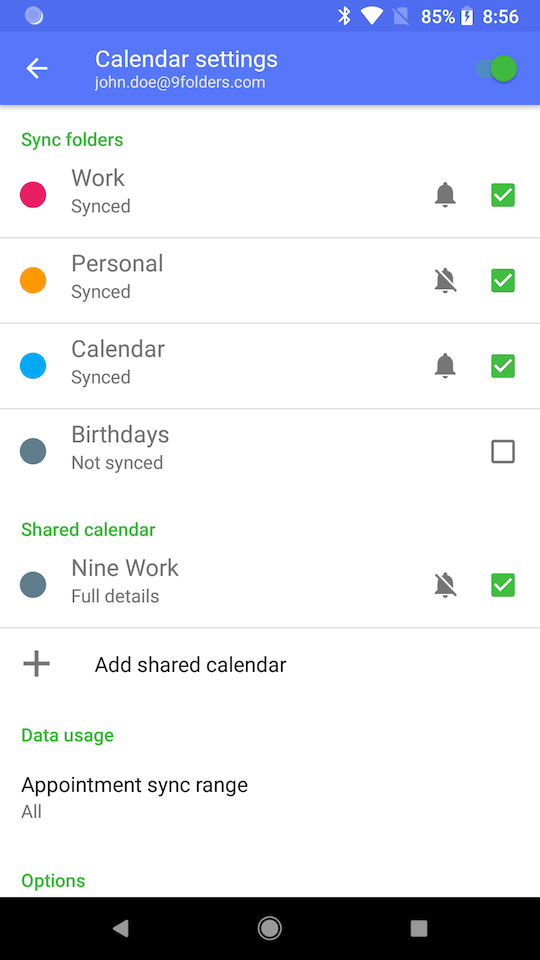This screenshot has width=540, height=960.
Task: Tap the Calendar folder notification bell
Action: click(x=445, y=366)
